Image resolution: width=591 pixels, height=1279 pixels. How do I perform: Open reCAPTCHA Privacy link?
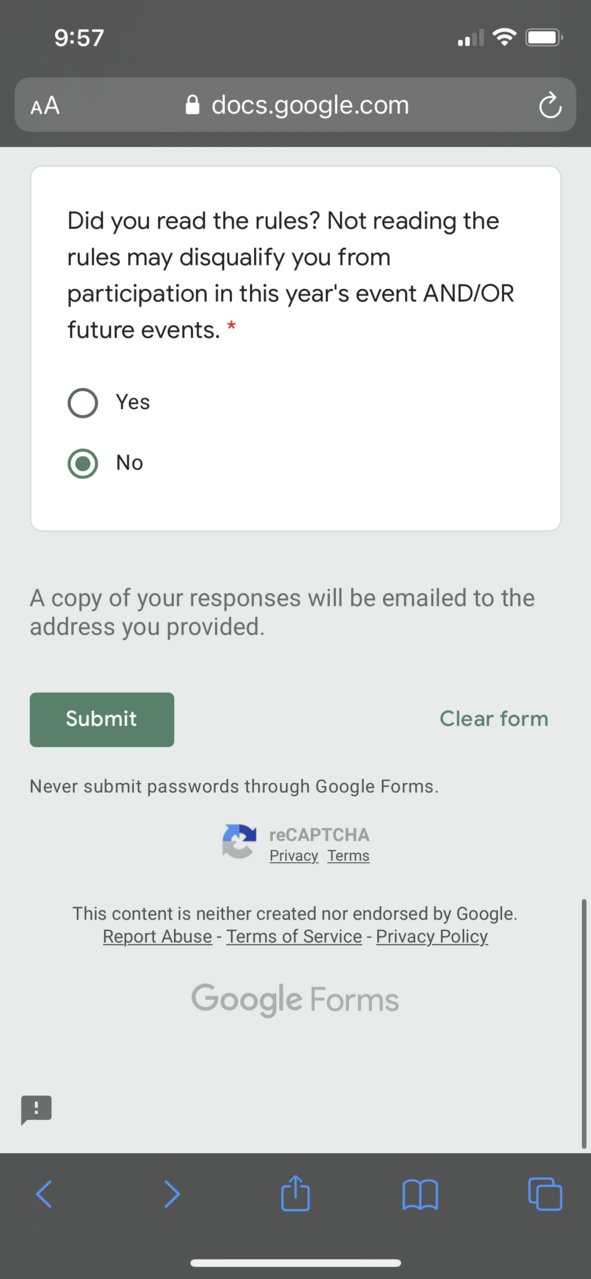pos(294,856)
